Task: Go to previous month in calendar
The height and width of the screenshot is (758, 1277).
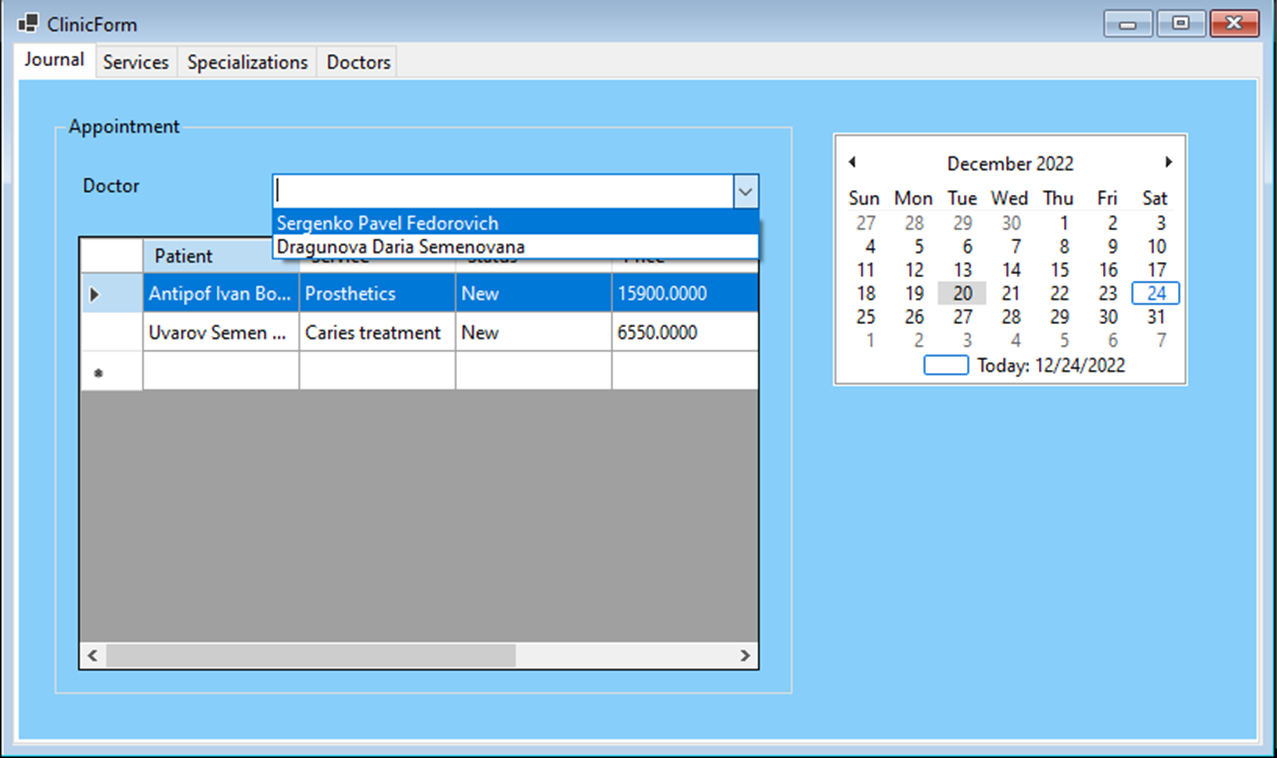Action: point(852,162)
